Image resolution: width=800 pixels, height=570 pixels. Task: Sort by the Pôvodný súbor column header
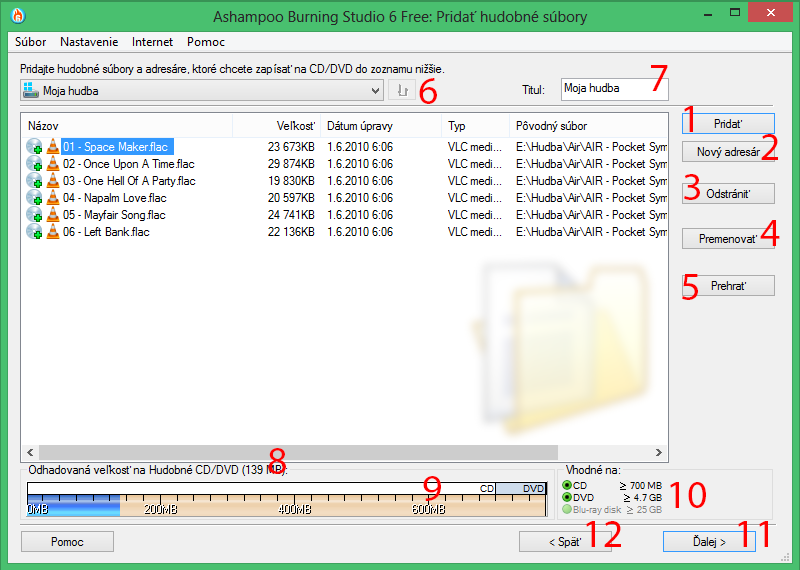[588, 126]
